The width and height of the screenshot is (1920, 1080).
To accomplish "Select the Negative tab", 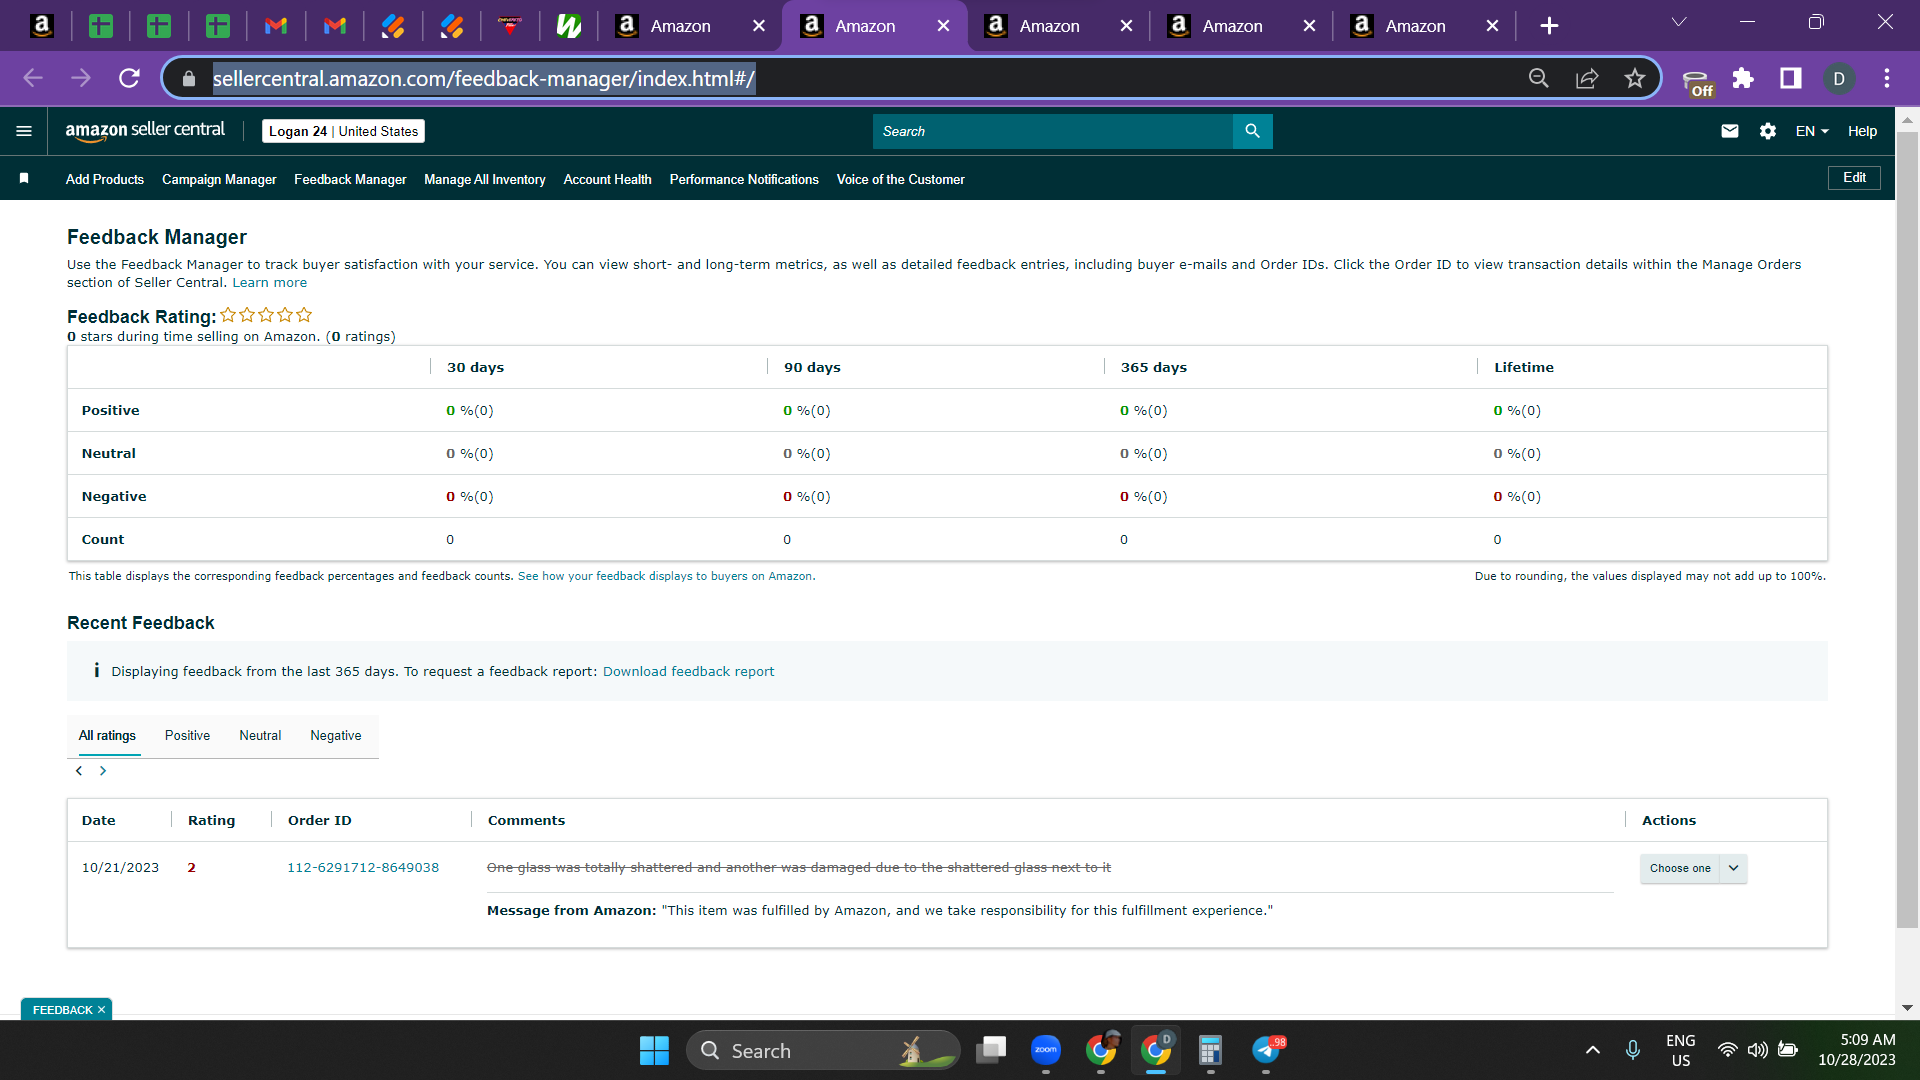I will click(x=336, y=735).
